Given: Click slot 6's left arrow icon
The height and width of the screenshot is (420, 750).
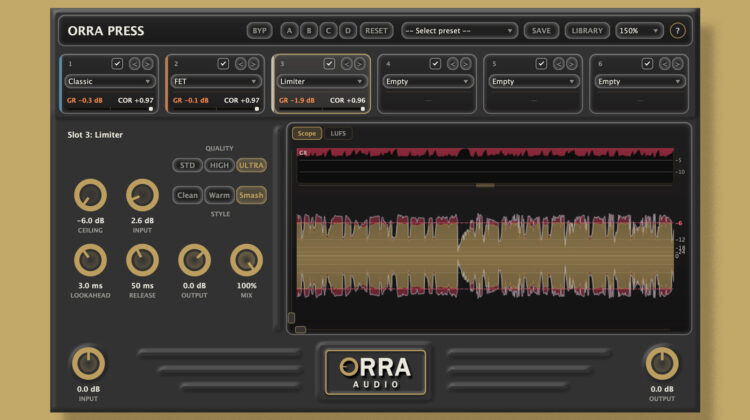Looking at the screenshot, I should tap(665, 64).
